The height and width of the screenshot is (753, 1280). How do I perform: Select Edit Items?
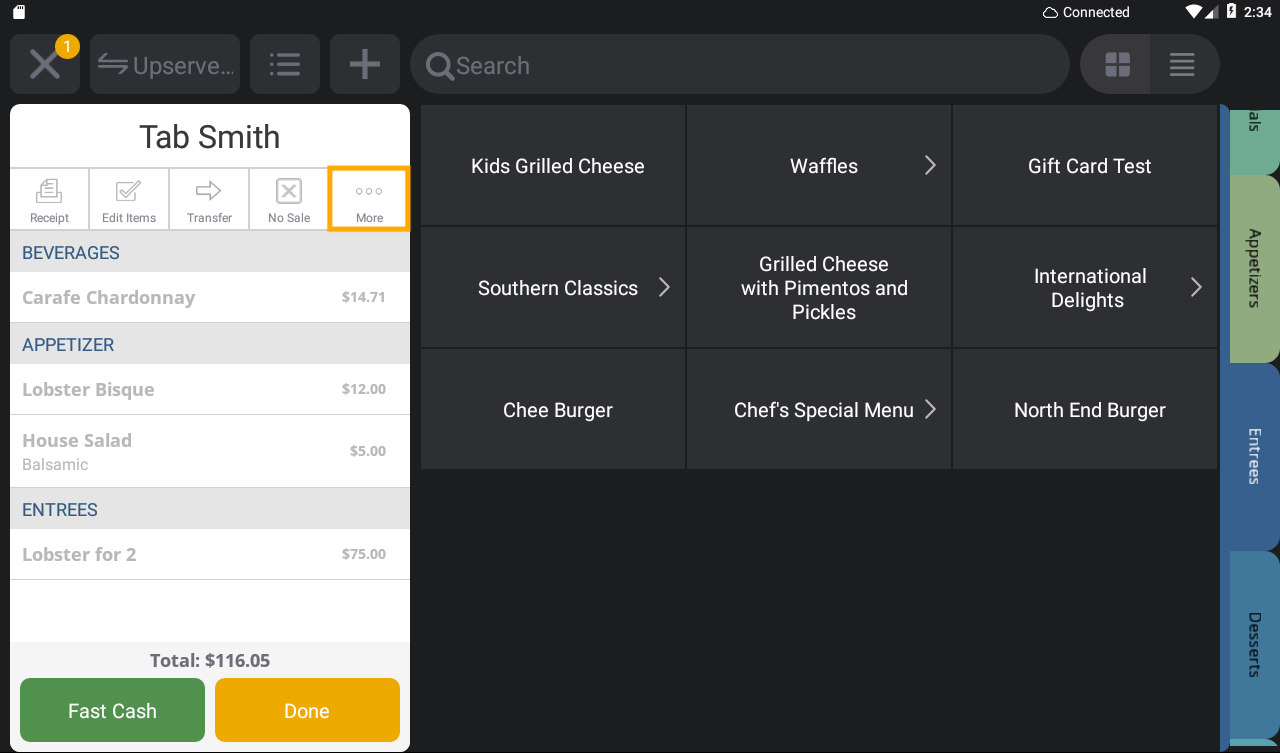click(x=129, y=200)
